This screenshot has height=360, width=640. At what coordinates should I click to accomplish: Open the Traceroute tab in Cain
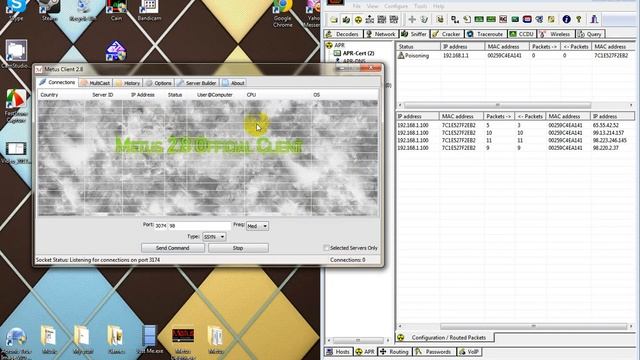(485, 34)
